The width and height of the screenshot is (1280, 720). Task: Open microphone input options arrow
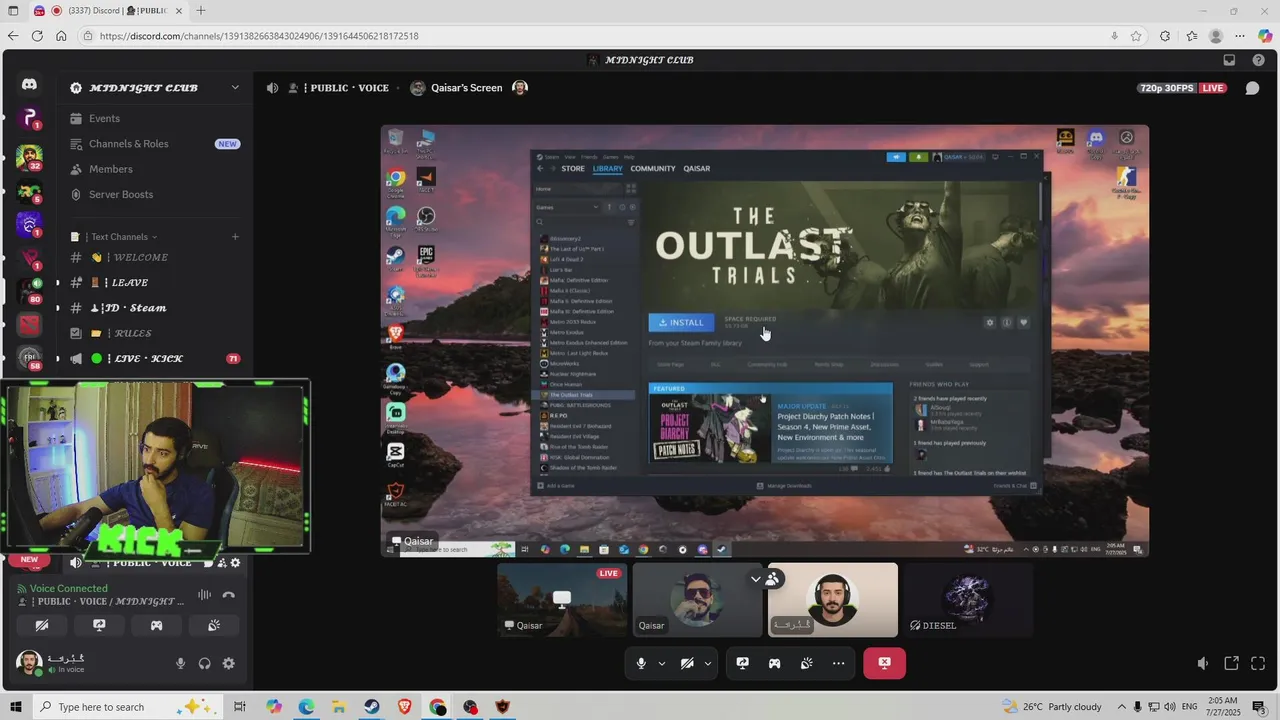(662, 663)
